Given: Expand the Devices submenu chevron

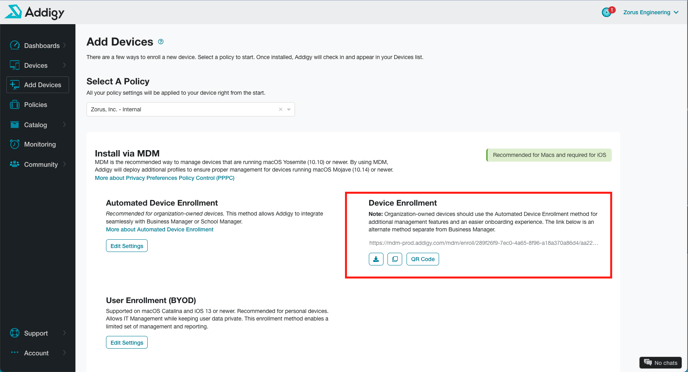Looking at the screenshot, I should coord(64,65).
